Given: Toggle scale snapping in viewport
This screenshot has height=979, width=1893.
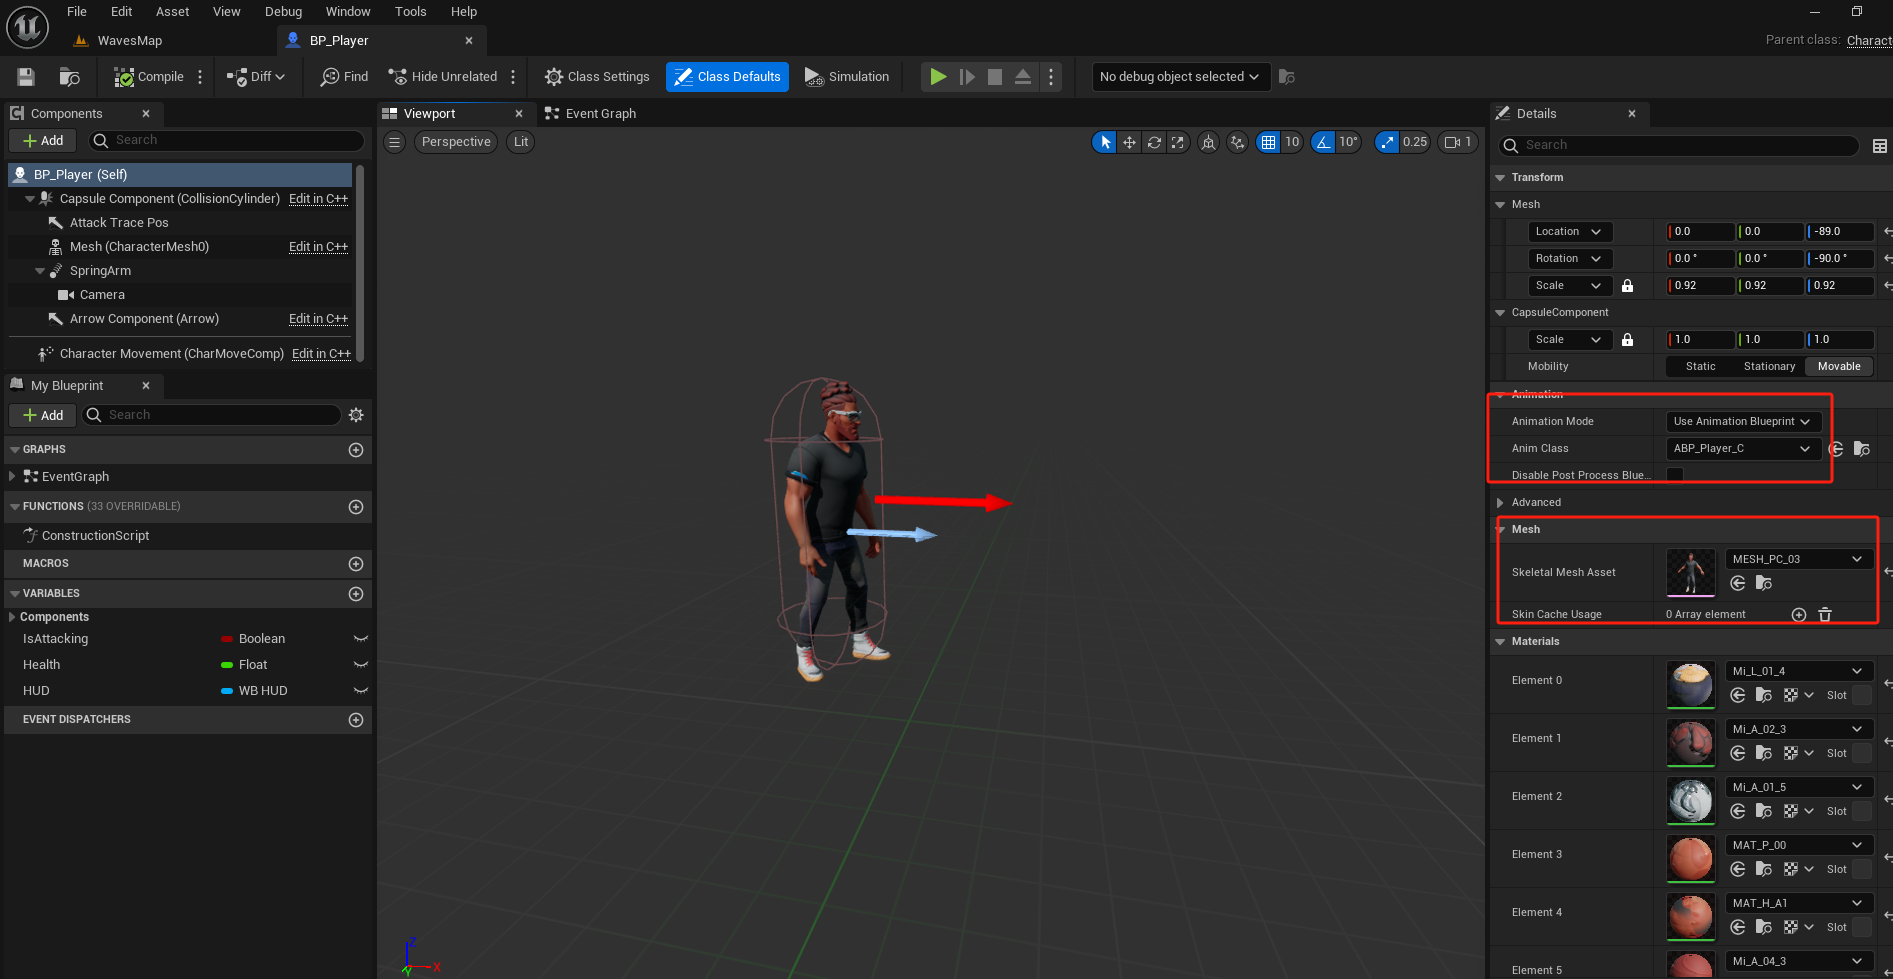Looking at the screenshot, I should click(1387, 142).
